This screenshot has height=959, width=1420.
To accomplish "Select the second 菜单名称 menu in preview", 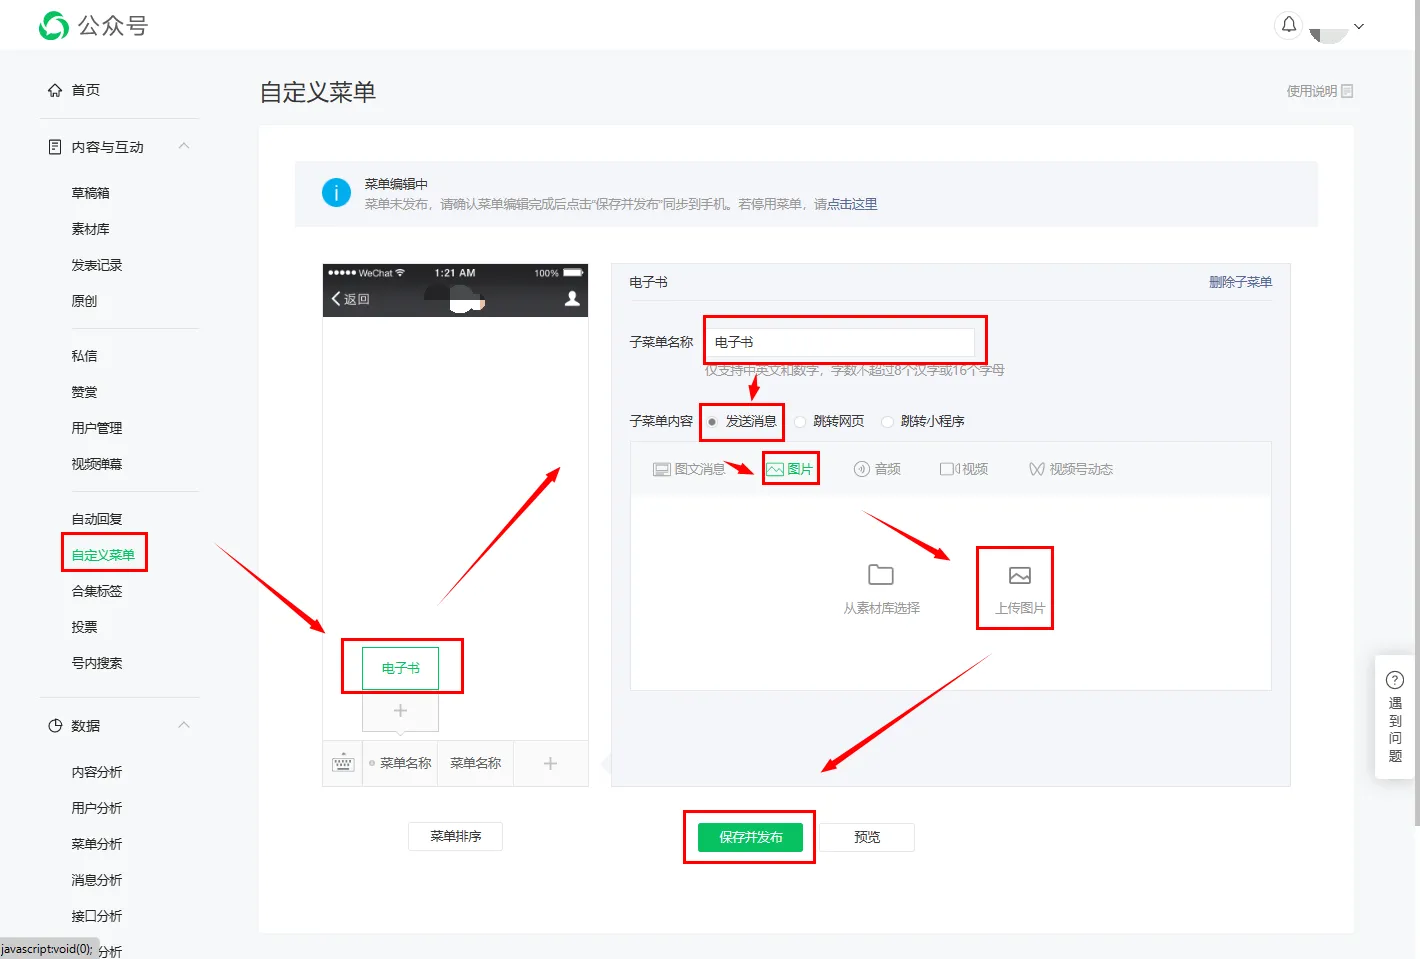I will (476, 763).
